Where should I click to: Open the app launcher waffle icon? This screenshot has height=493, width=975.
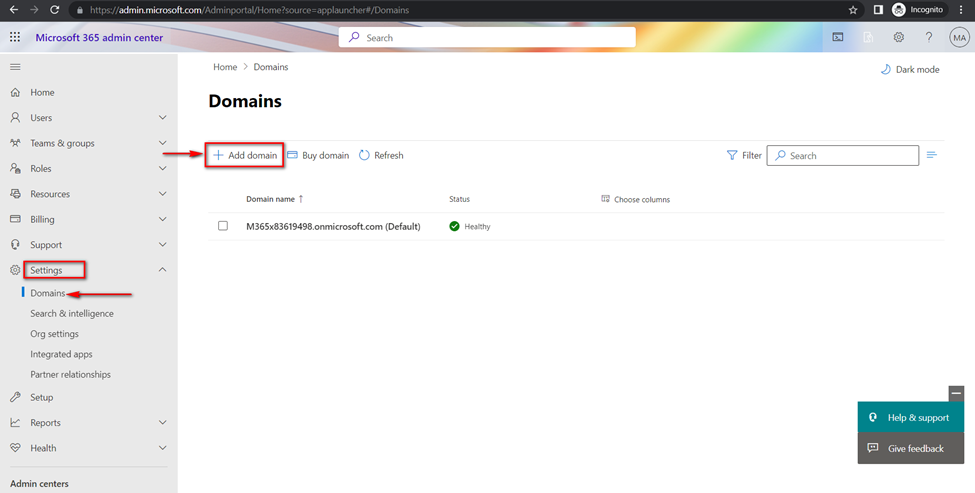15,37
